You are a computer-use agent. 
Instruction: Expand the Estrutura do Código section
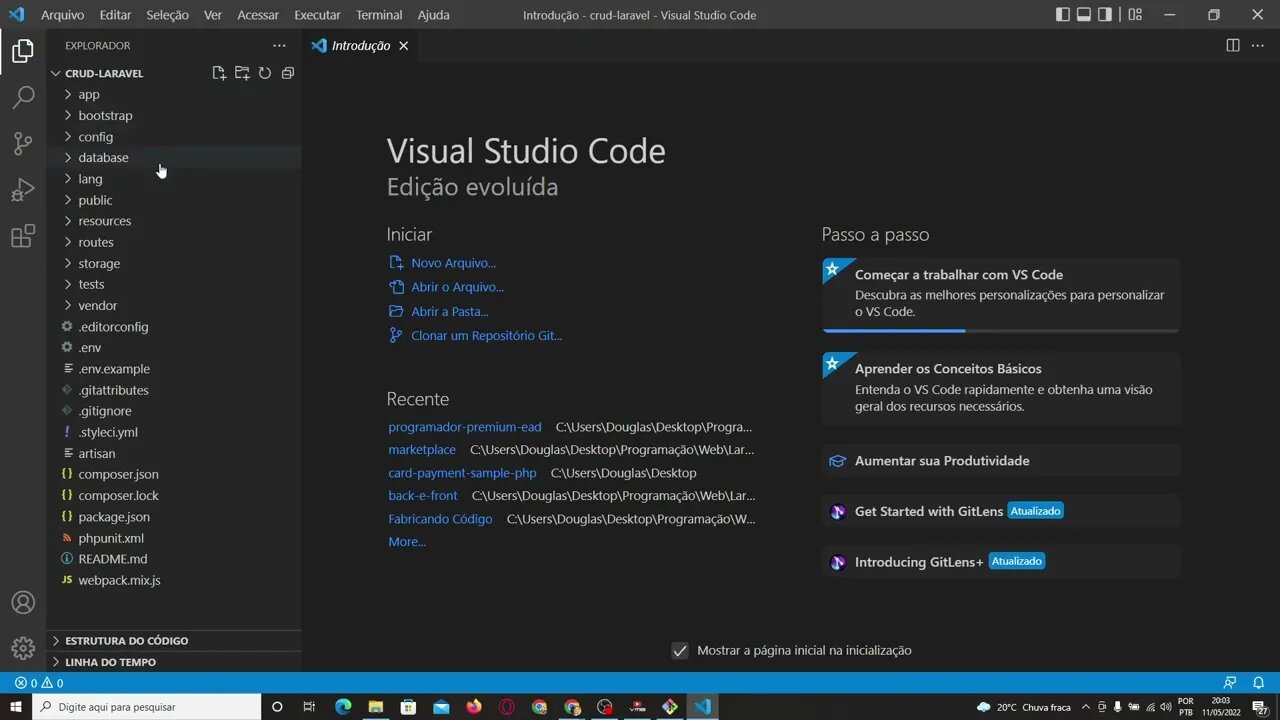174,641
